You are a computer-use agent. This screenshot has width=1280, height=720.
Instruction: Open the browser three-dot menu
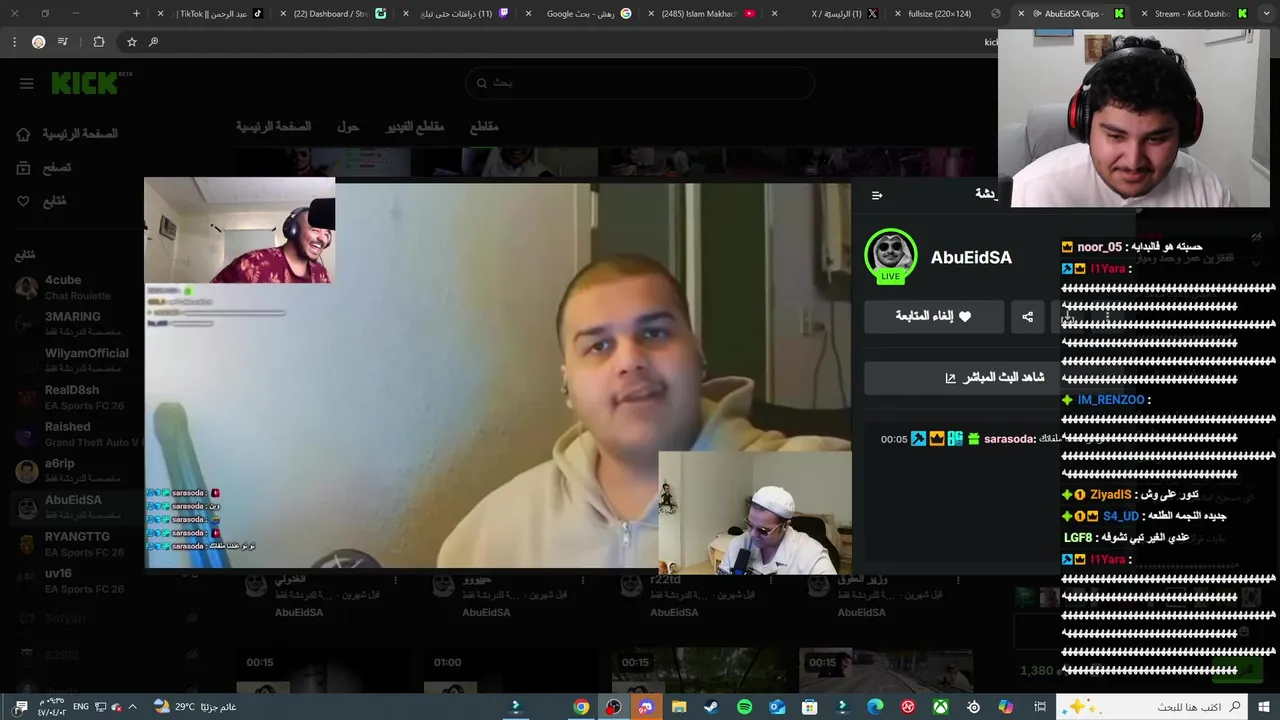click(14, 42)
